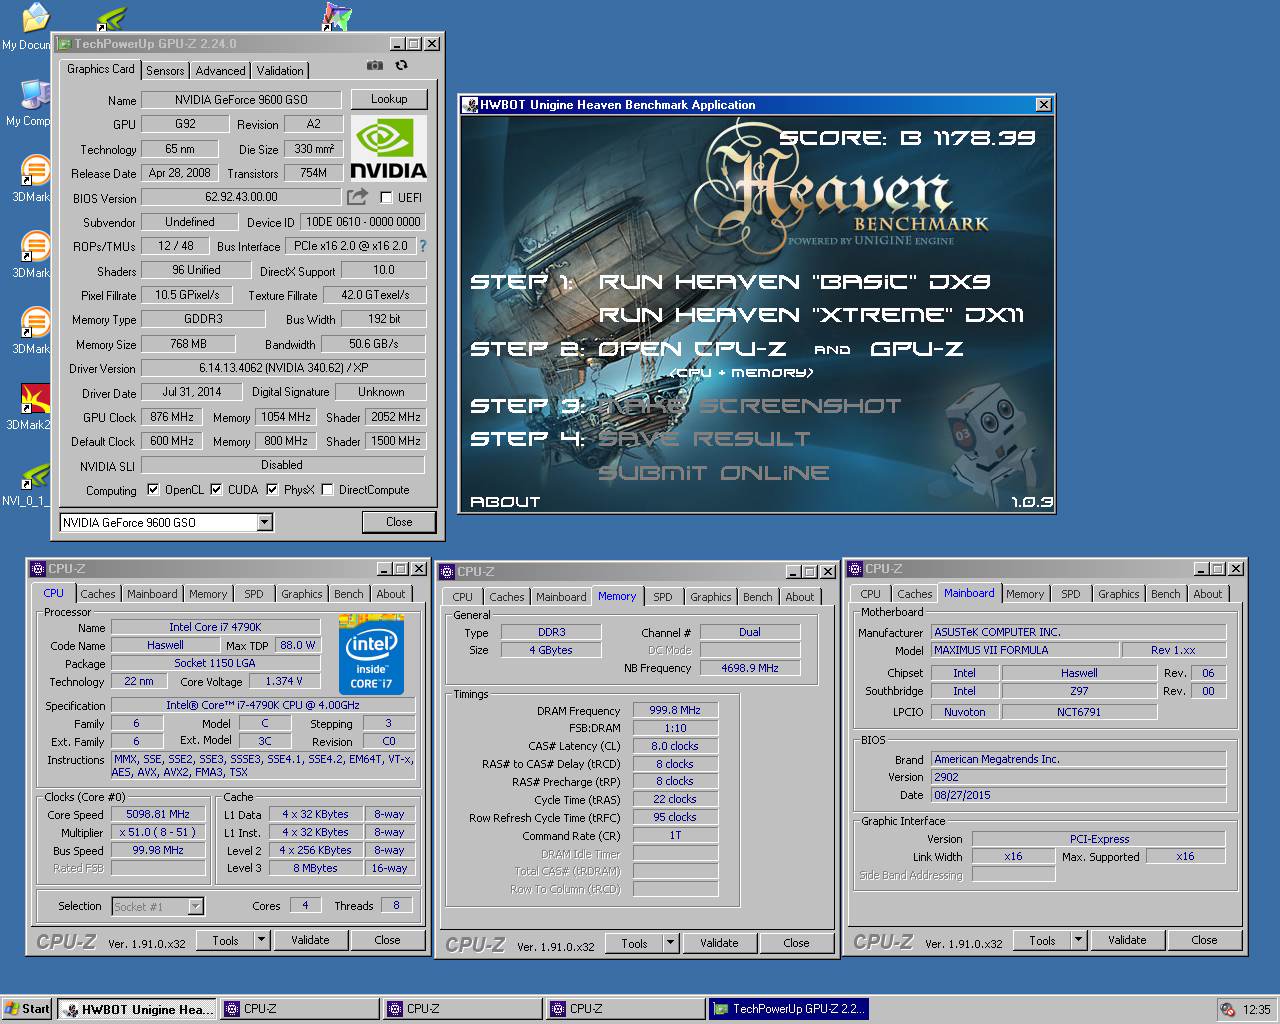Image resolution: width=1280 pixels, height=1024 pixels.
Task: Click the Close button in GPU-Z
Action: point(399,522)
